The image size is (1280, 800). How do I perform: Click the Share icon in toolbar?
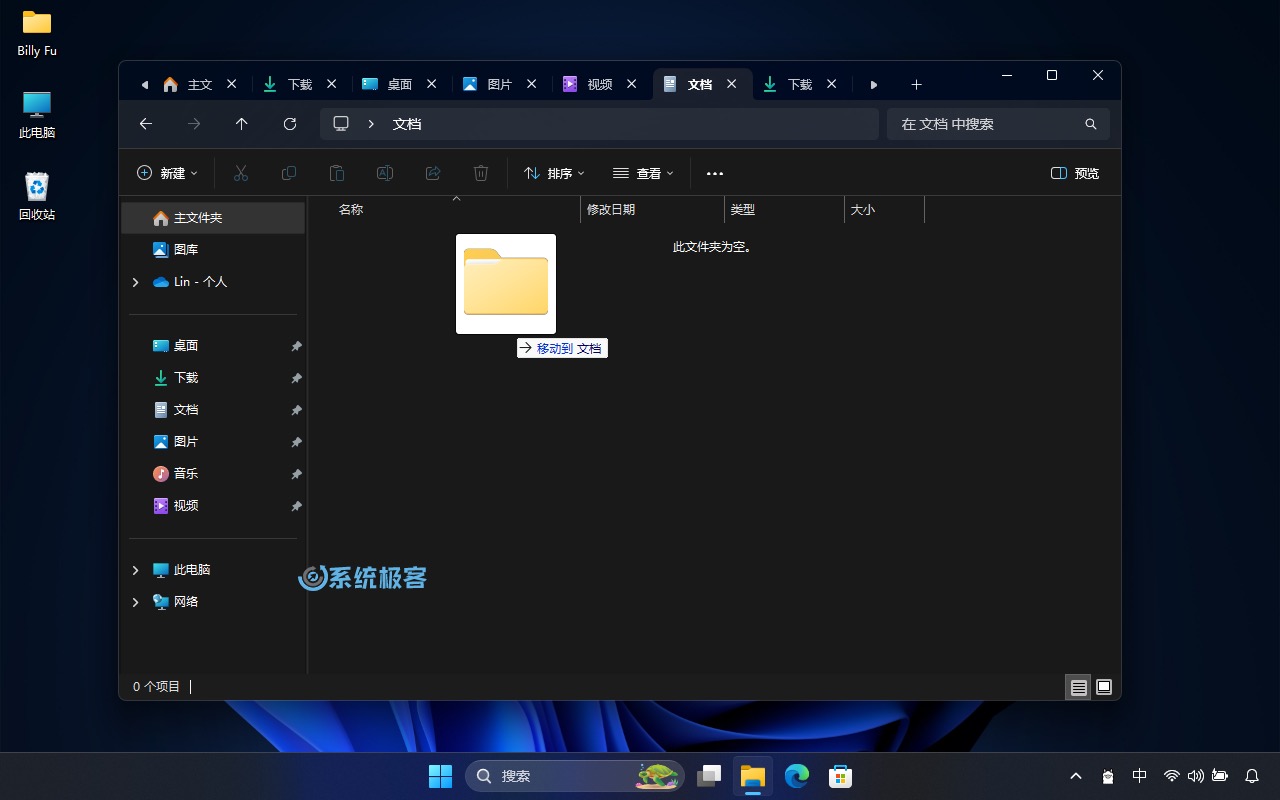click(433, 173)
